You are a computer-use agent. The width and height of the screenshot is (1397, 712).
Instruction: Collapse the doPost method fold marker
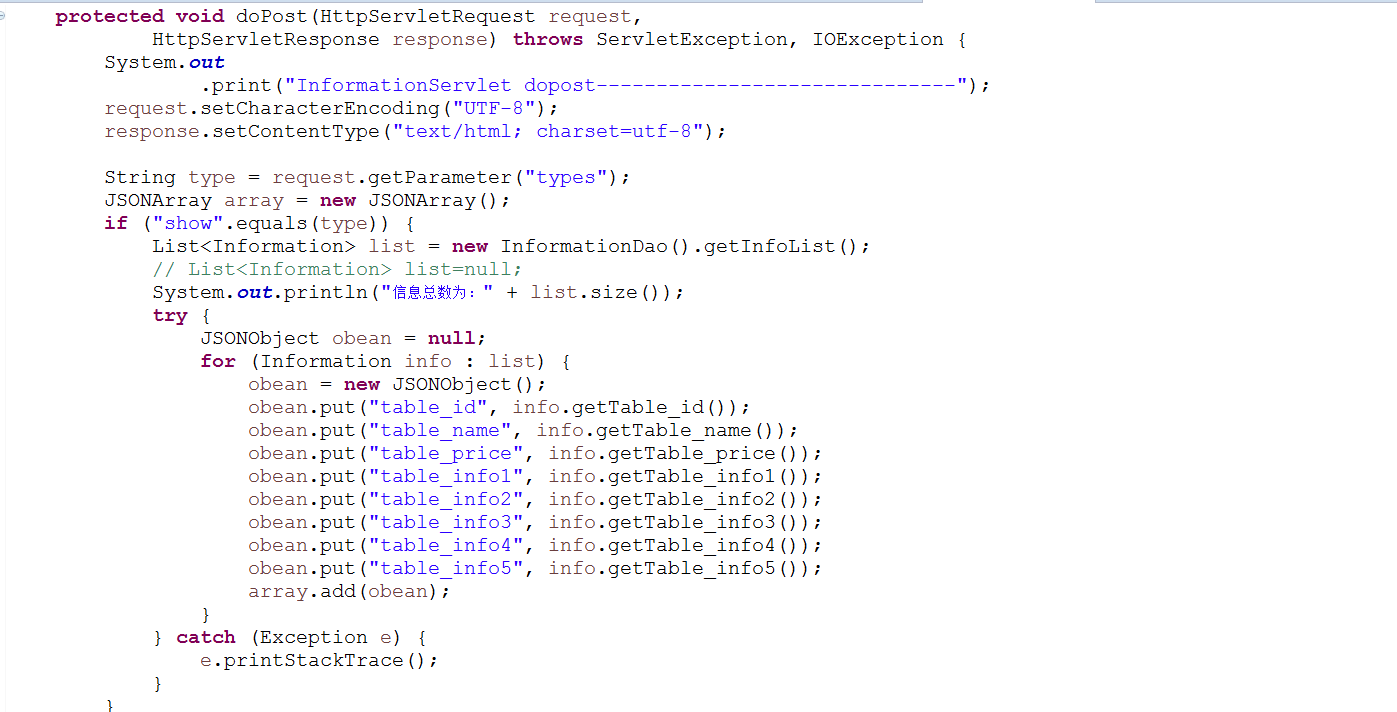(x=3, y=15)
